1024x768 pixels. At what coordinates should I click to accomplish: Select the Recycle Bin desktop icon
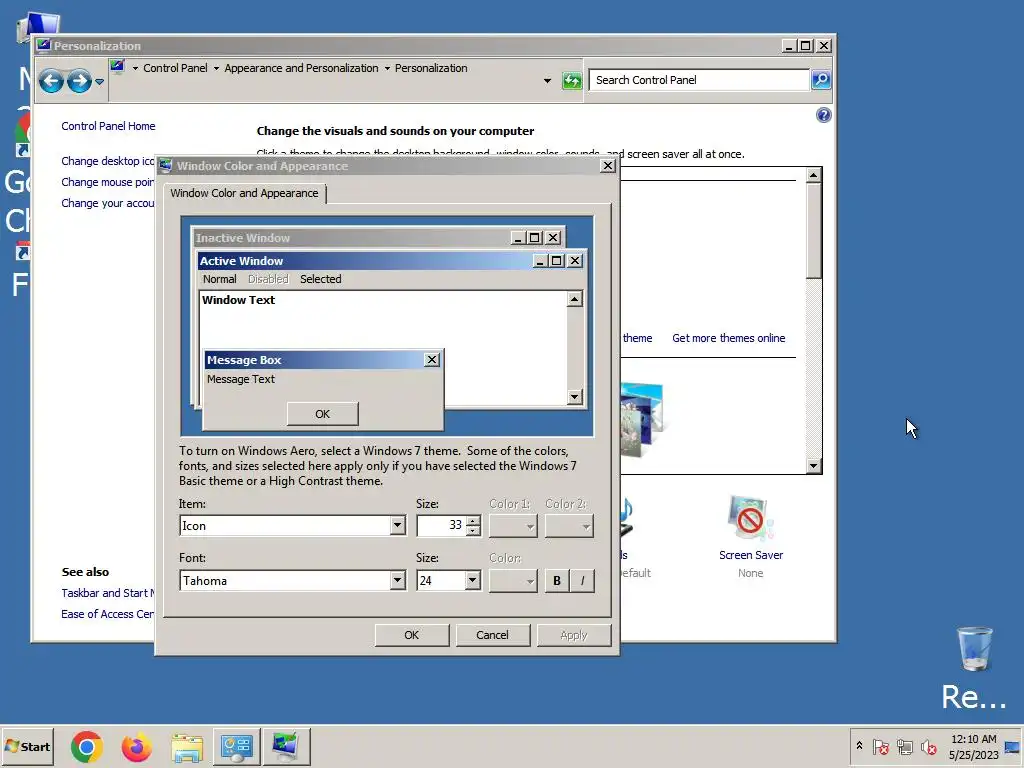coord(974,667)
